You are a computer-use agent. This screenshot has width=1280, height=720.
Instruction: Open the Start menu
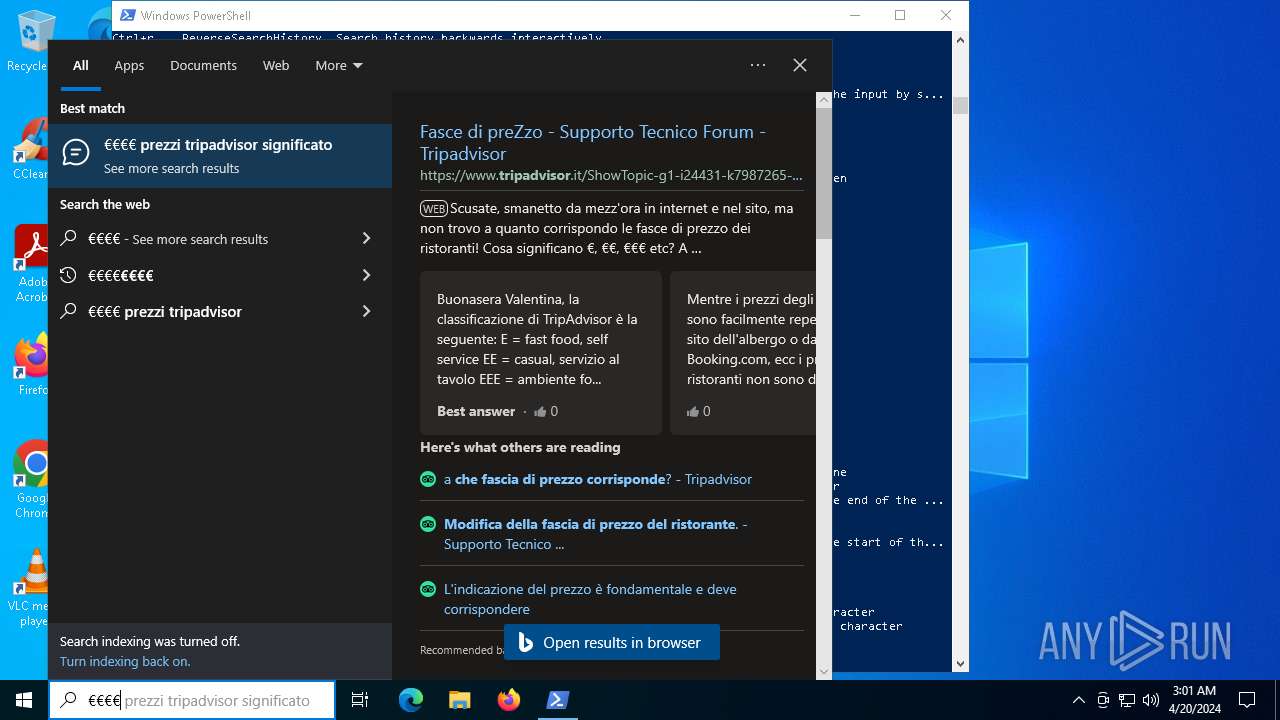coord(24,700)
